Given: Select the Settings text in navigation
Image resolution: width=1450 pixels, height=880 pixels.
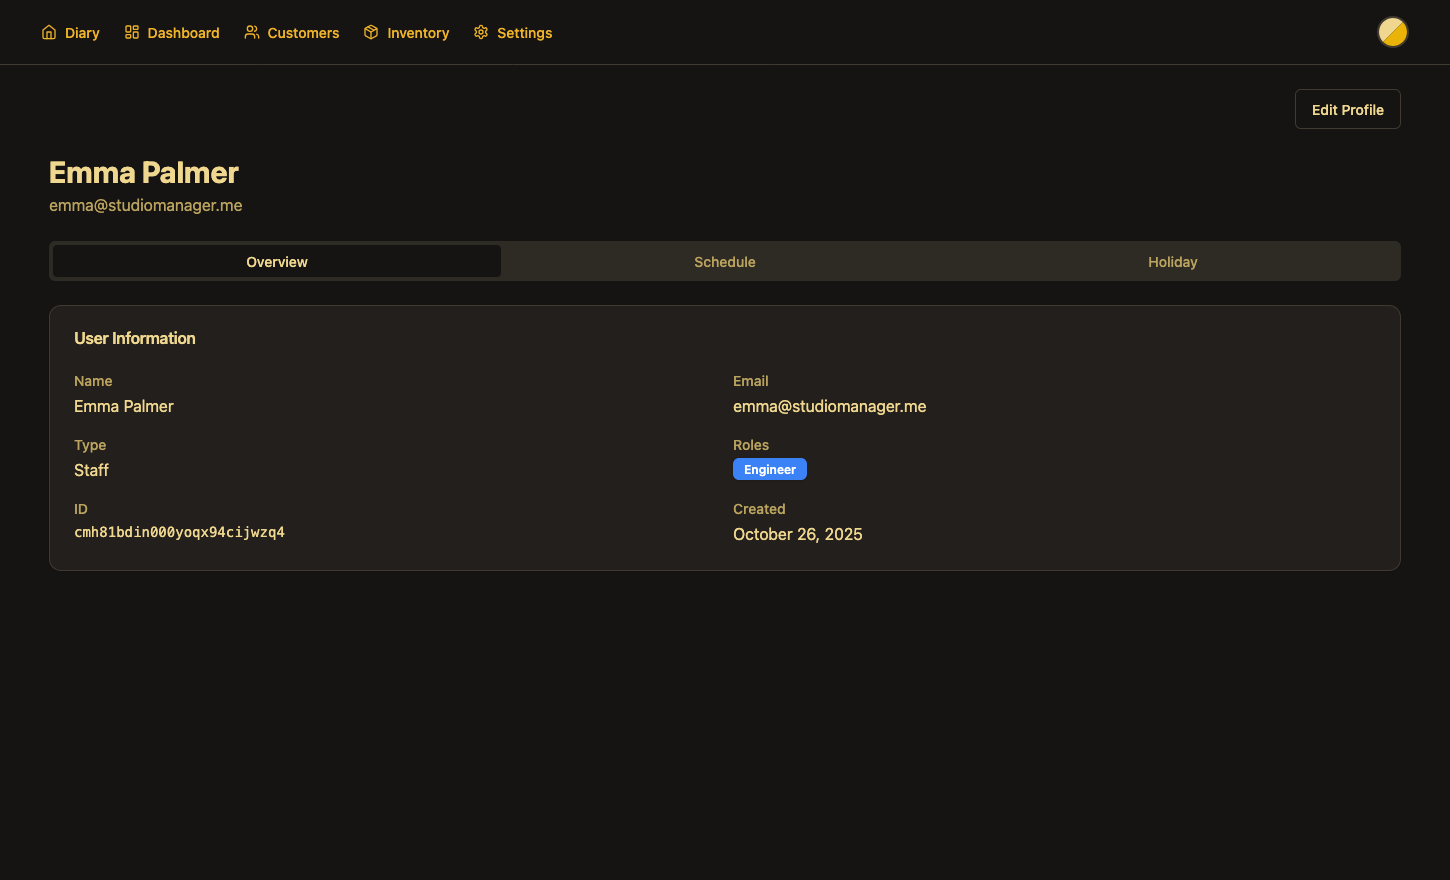Looking at the screenshot, I should (x=524, y=33).
